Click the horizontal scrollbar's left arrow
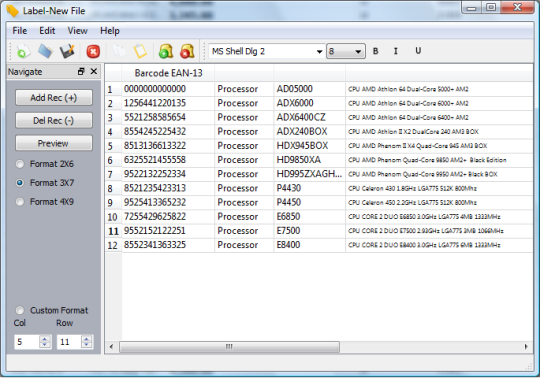 (x=111, y=347)
